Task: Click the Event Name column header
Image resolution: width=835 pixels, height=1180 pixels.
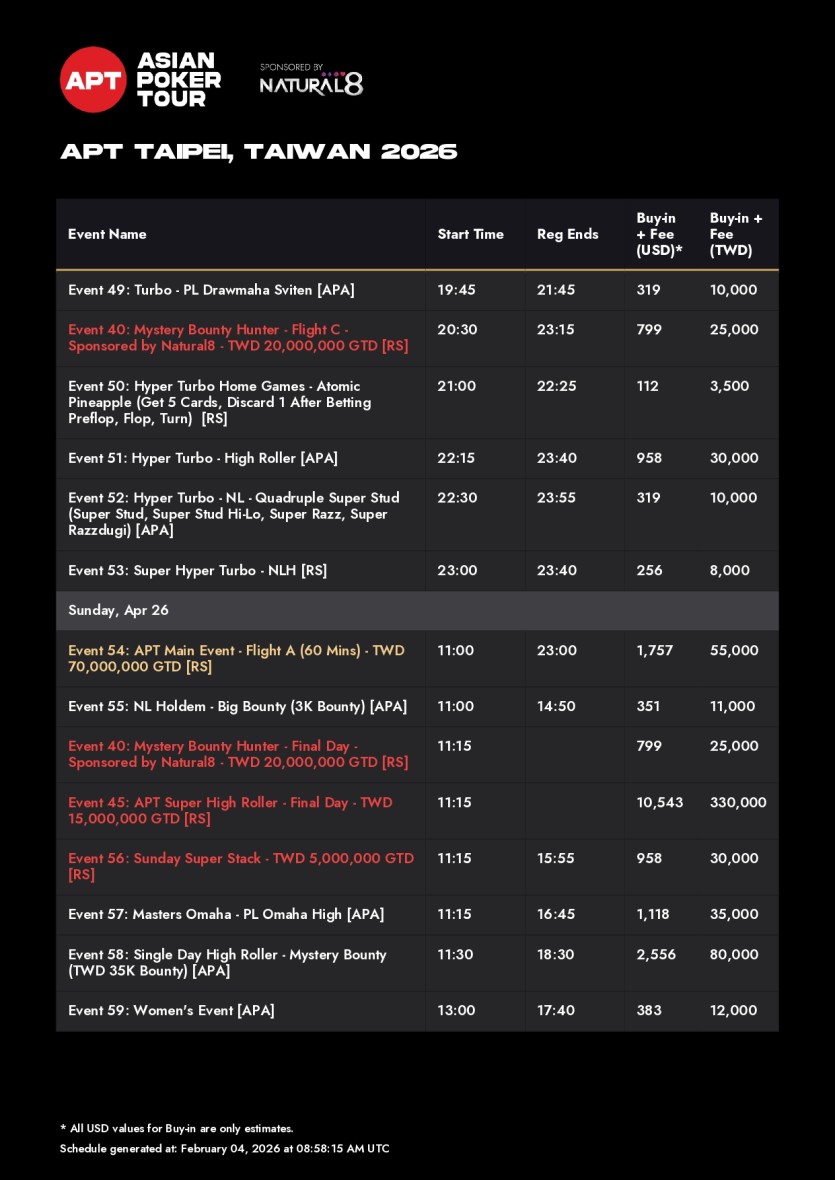Action: [107, 234]
